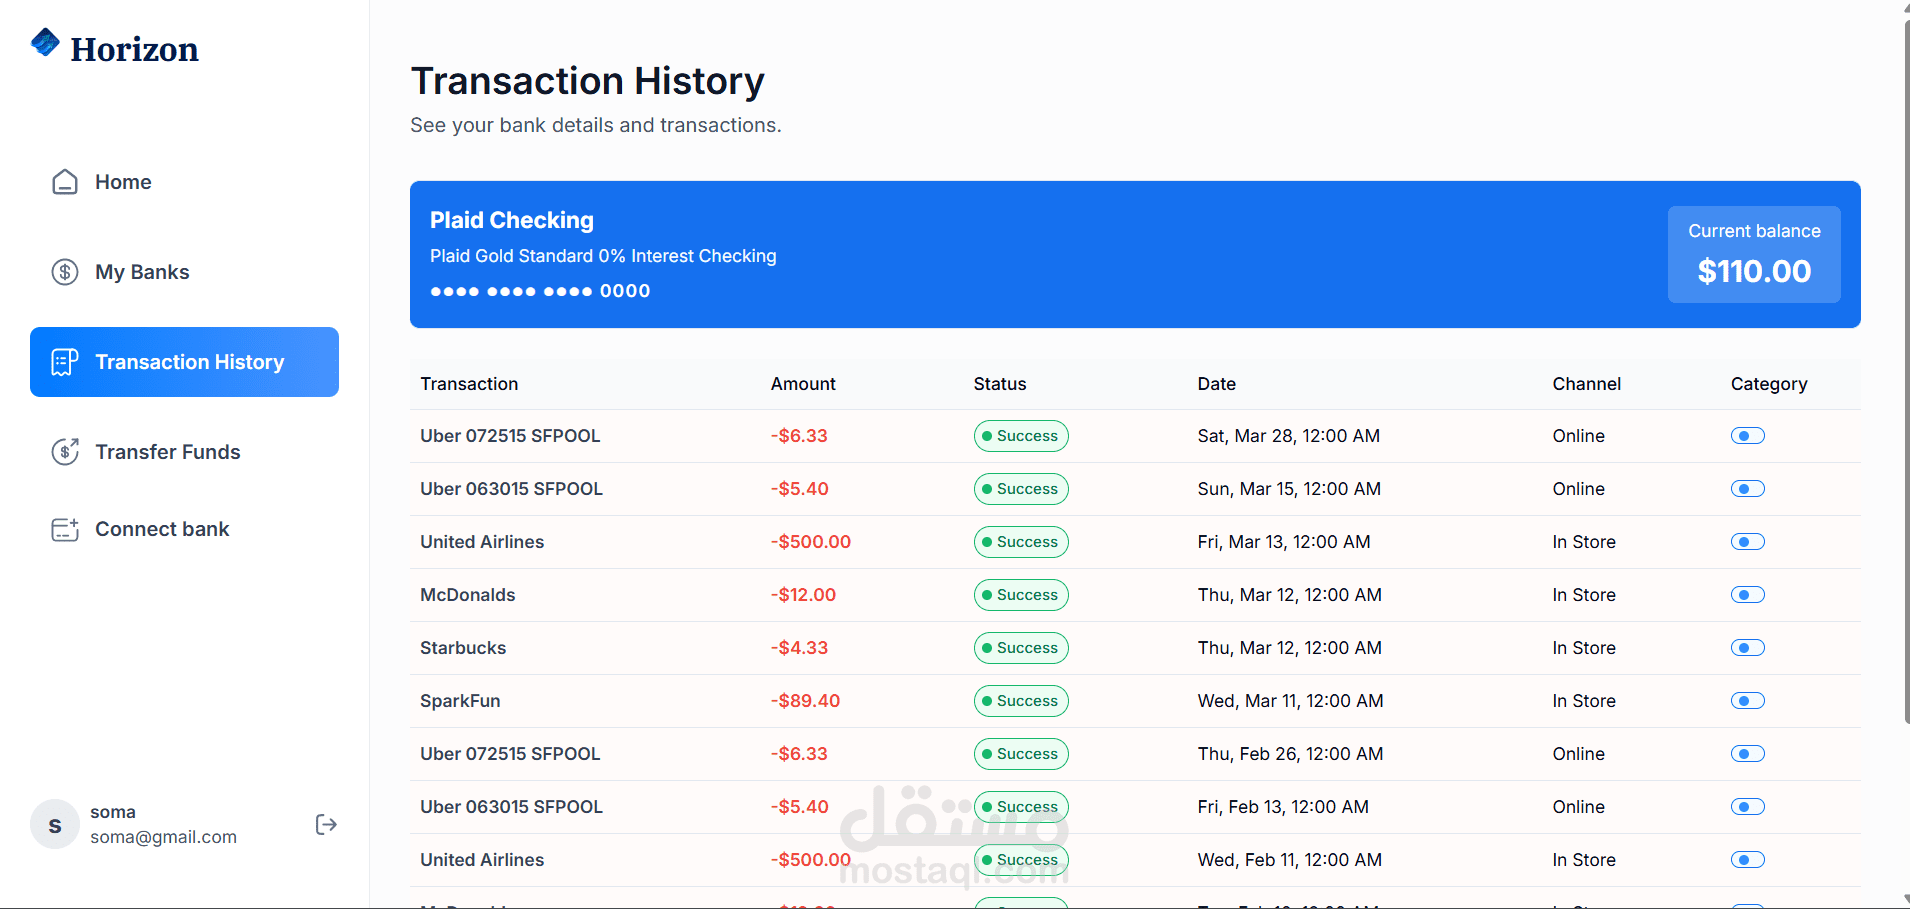Toggle category switch for SparkFun row
The image size is (1910, 909).
pyautogui.click(x=1747, y=701)
